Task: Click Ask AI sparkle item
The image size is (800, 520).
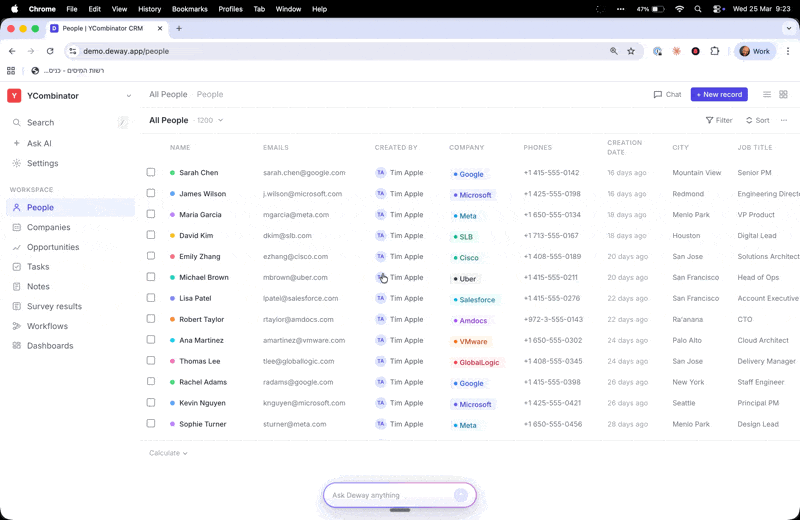Action: click(39, 143)
